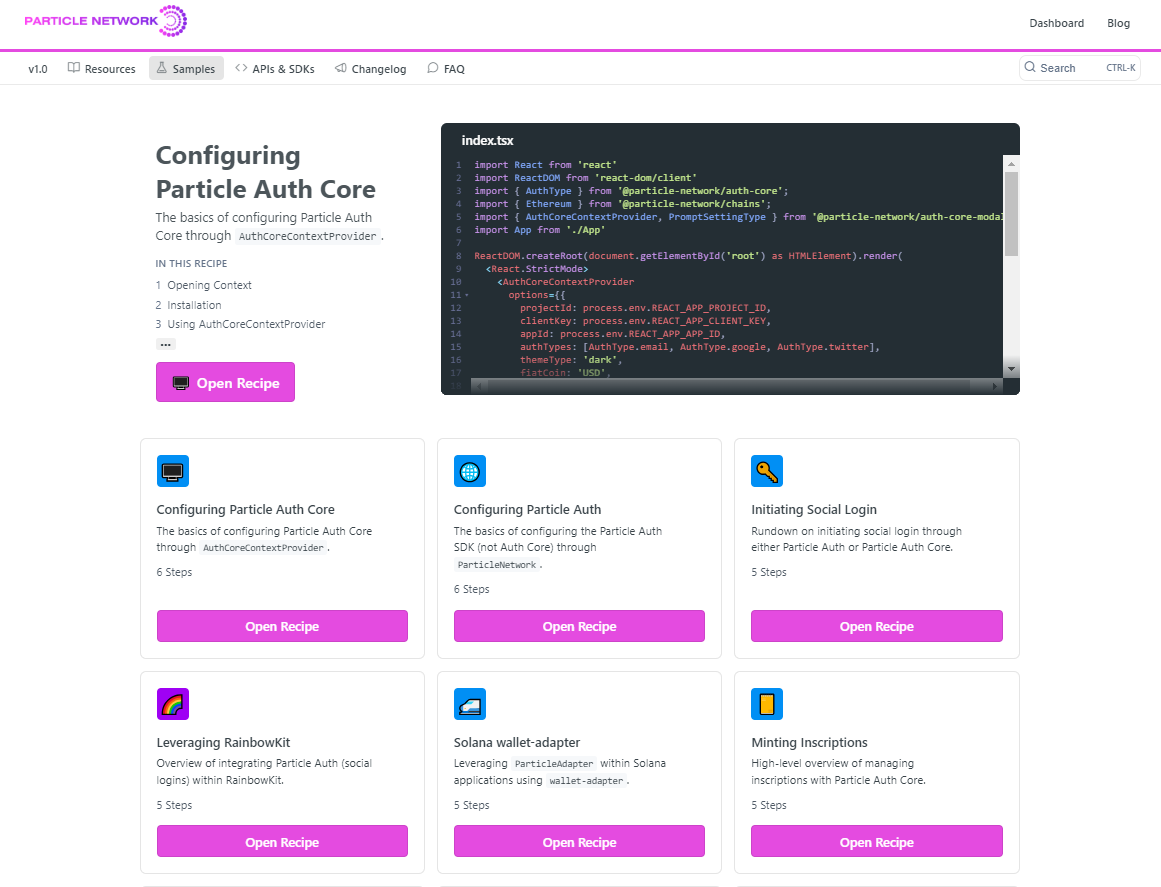Click the index.tsx file title
This screenshot has height=887, width=1161.
(x=487, y=140)
